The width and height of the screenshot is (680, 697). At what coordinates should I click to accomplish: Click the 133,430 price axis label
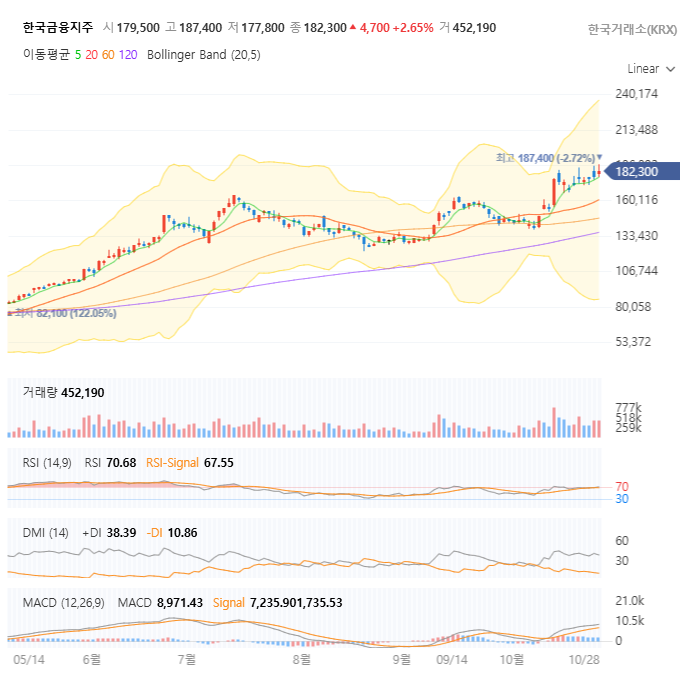(x=636, y=236)
